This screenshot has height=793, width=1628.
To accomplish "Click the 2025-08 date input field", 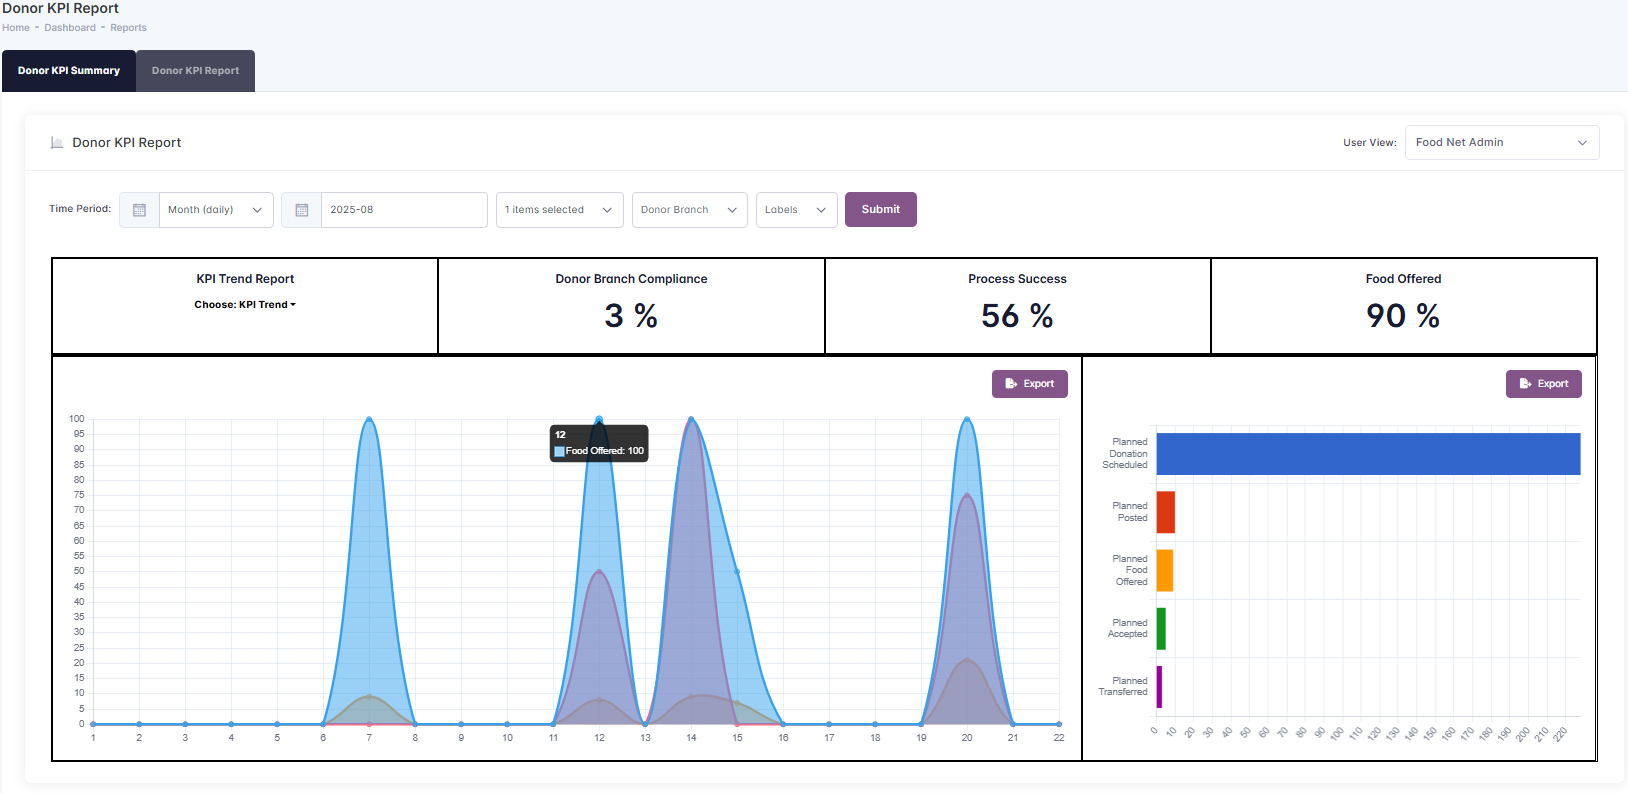I will pos(403,210).
